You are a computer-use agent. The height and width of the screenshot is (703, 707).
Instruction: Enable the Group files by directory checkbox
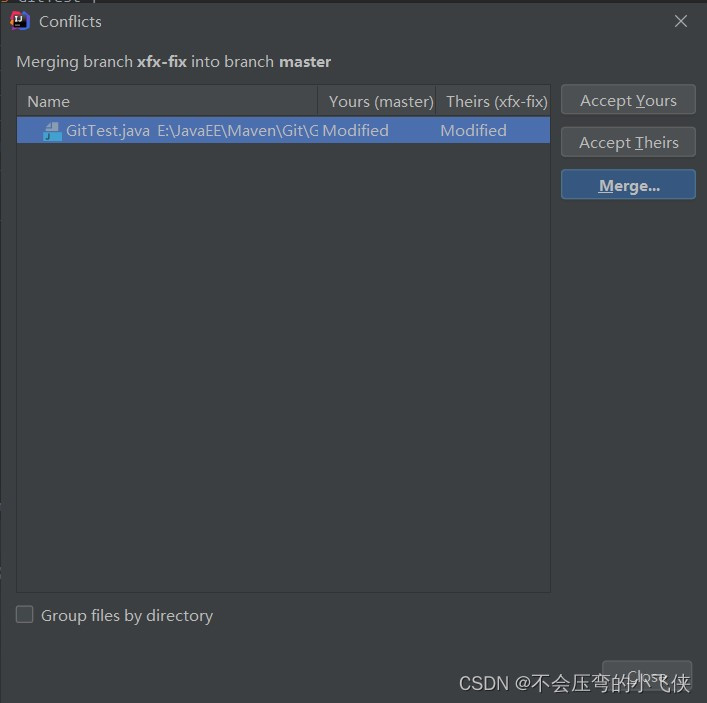(25, 615)
